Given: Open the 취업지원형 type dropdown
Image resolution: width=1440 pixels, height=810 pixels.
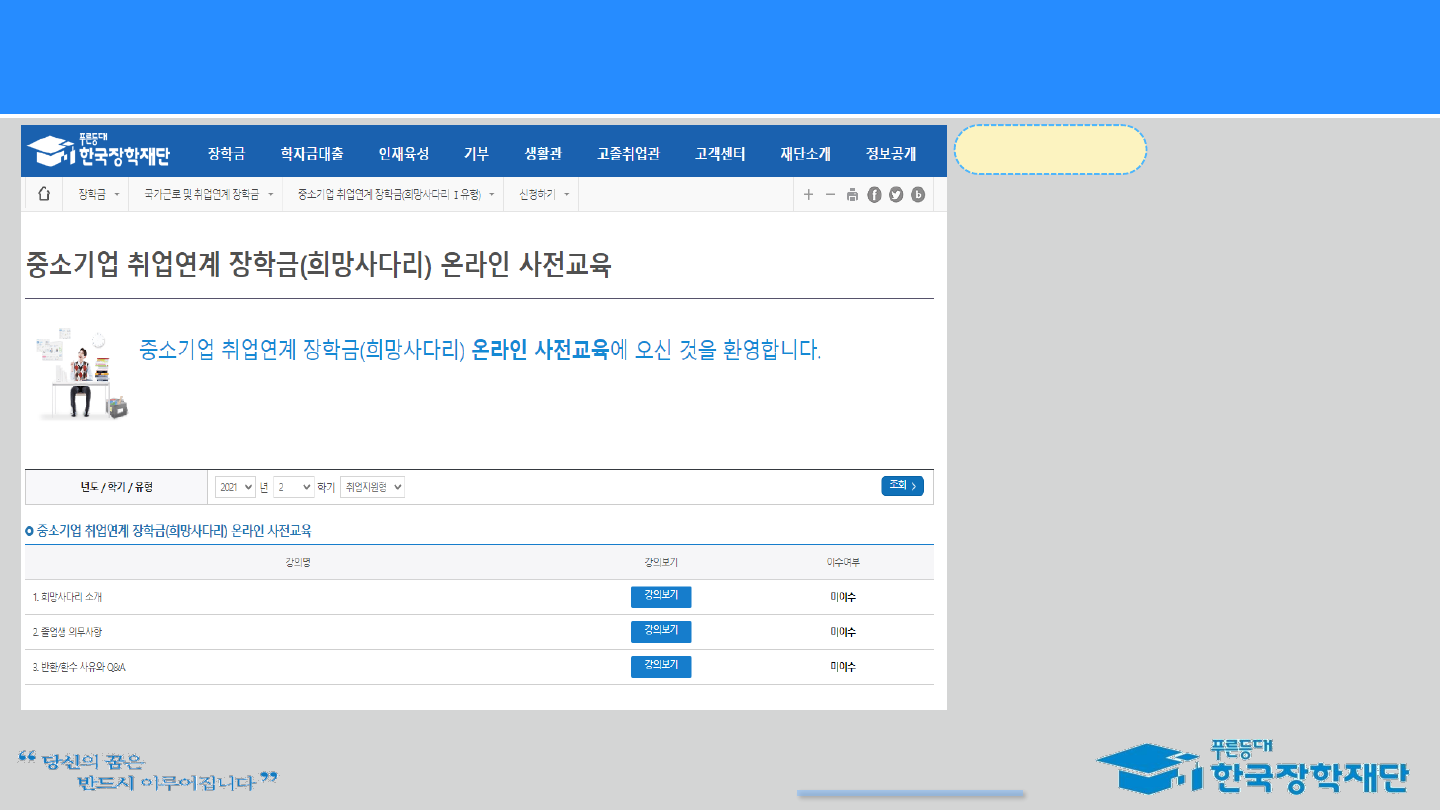Looking at the screenshot, I should coord(372,487).
